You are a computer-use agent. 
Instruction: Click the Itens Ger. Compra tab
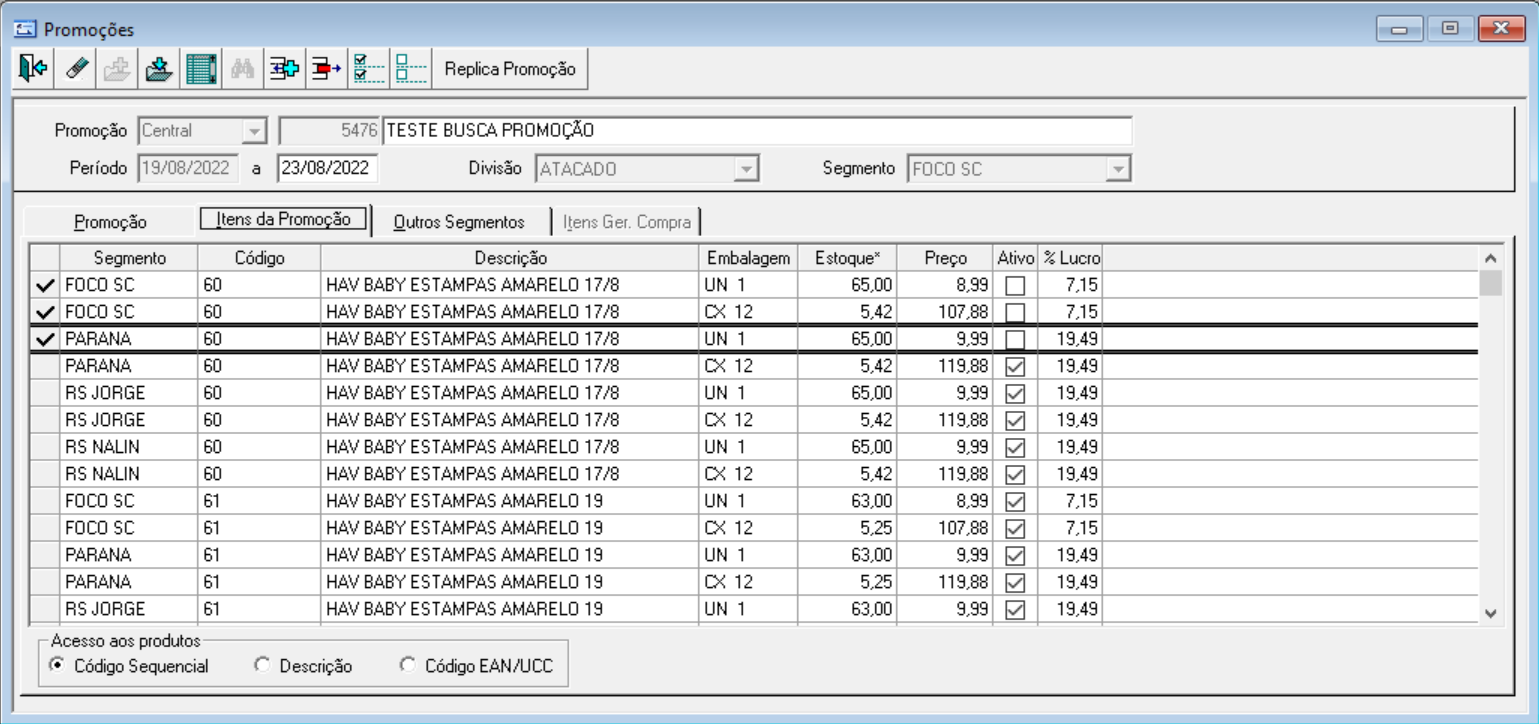[x=627, y=222]
